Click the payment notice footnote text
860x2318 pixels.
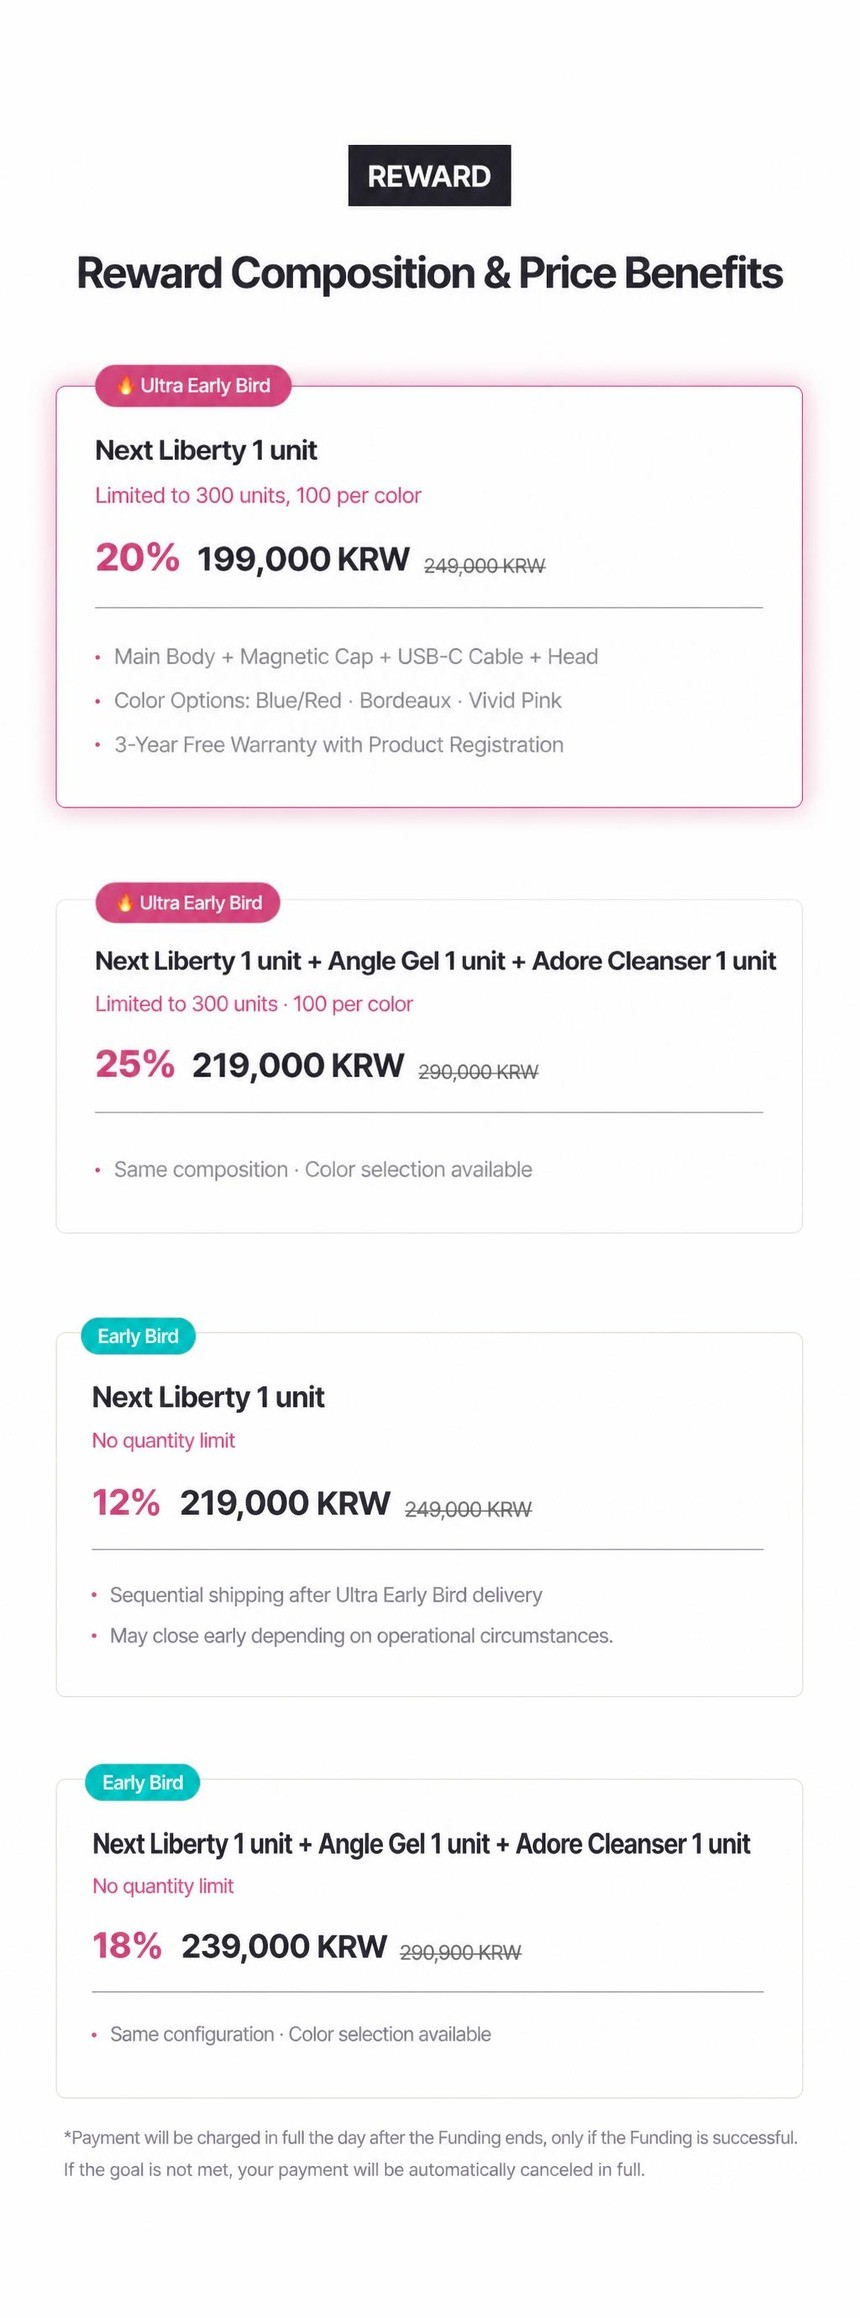click(x=430, y=2153)
